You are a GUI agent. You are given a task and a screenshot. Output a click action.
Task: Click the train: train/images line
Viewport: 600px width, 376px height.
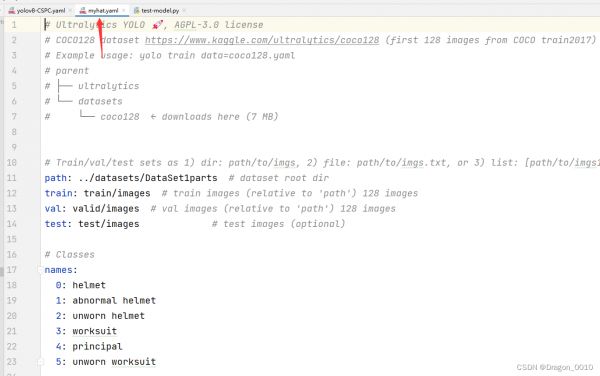(98, 193)
